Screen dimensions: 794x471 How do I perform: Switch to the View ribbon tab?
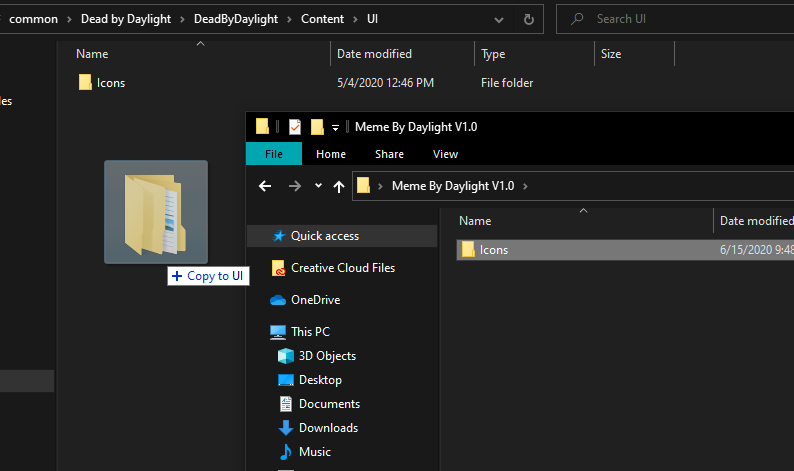[x=445, y=154]
